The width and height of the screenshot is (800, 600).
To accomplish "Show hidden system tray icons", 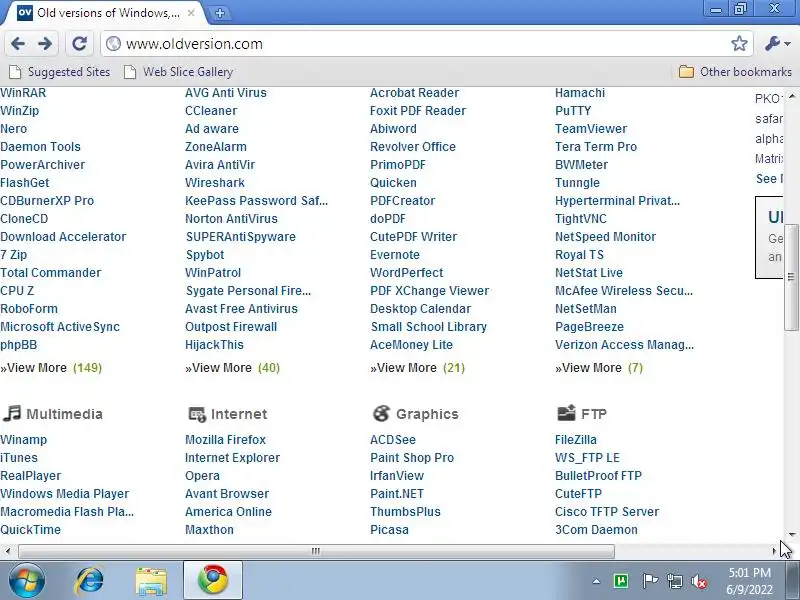I will pos(596,581).
